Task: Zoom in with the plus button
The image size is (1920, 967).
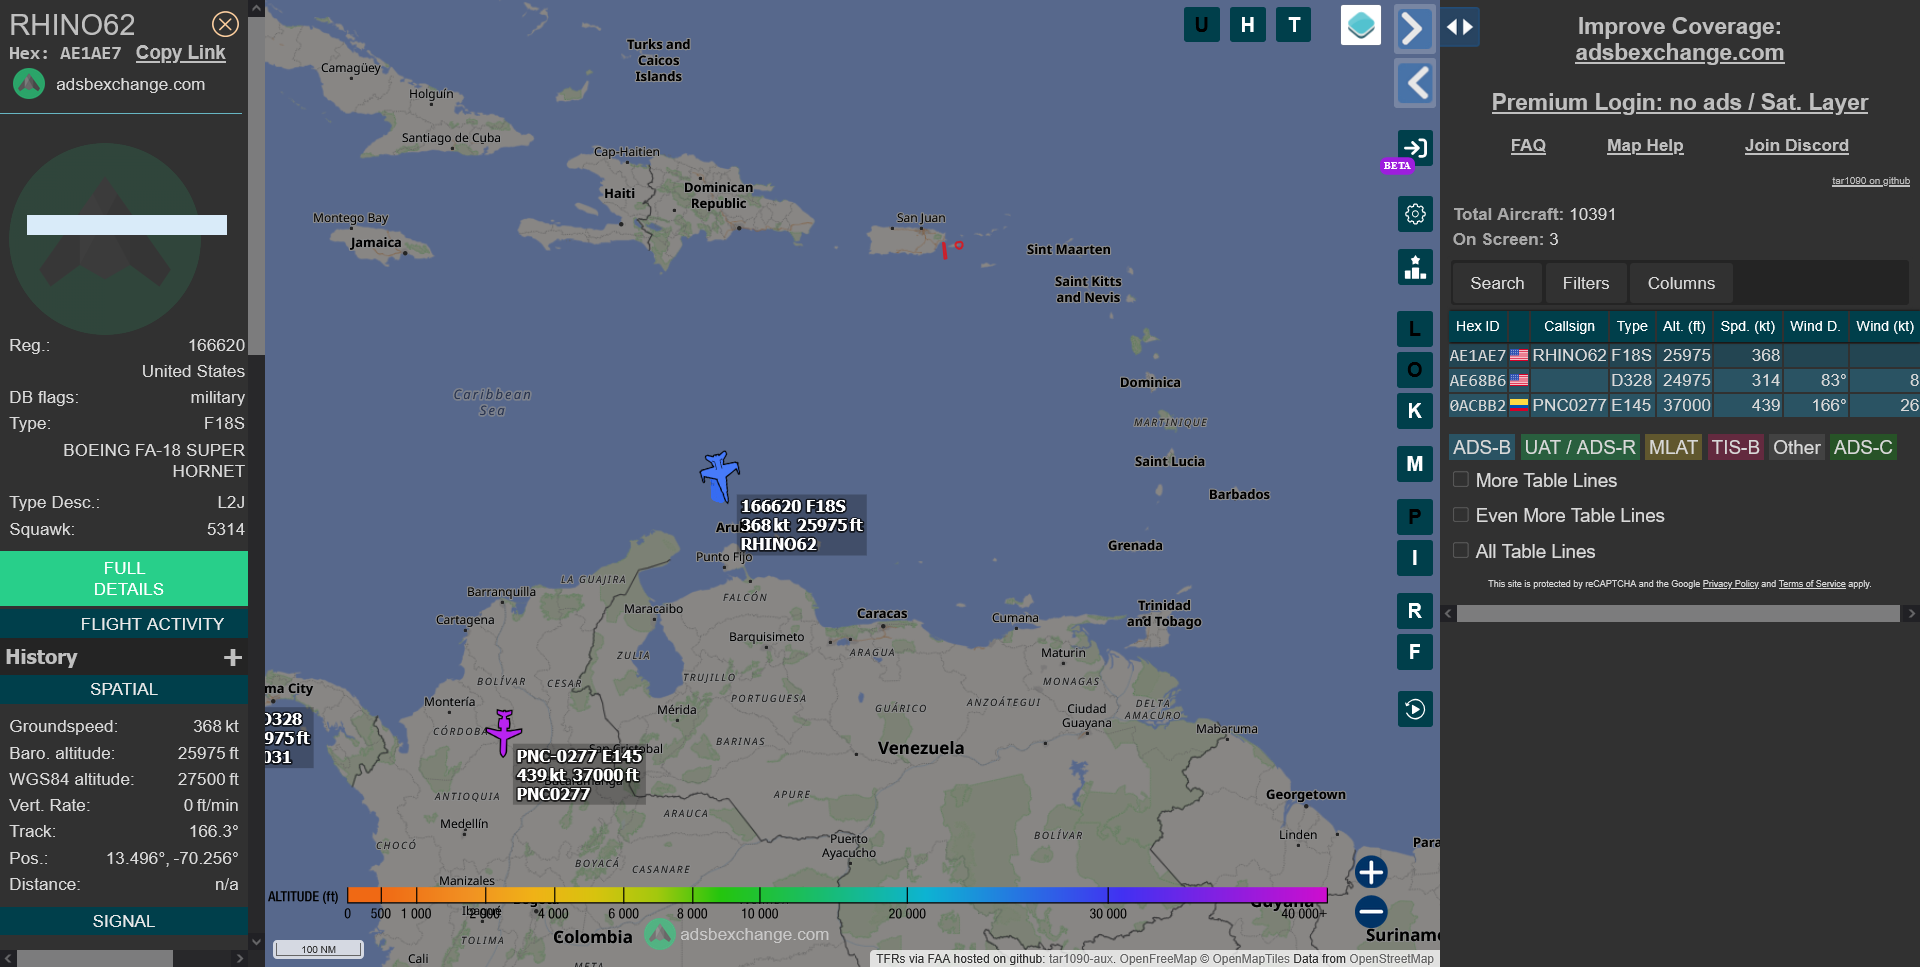Action: 1371,872
